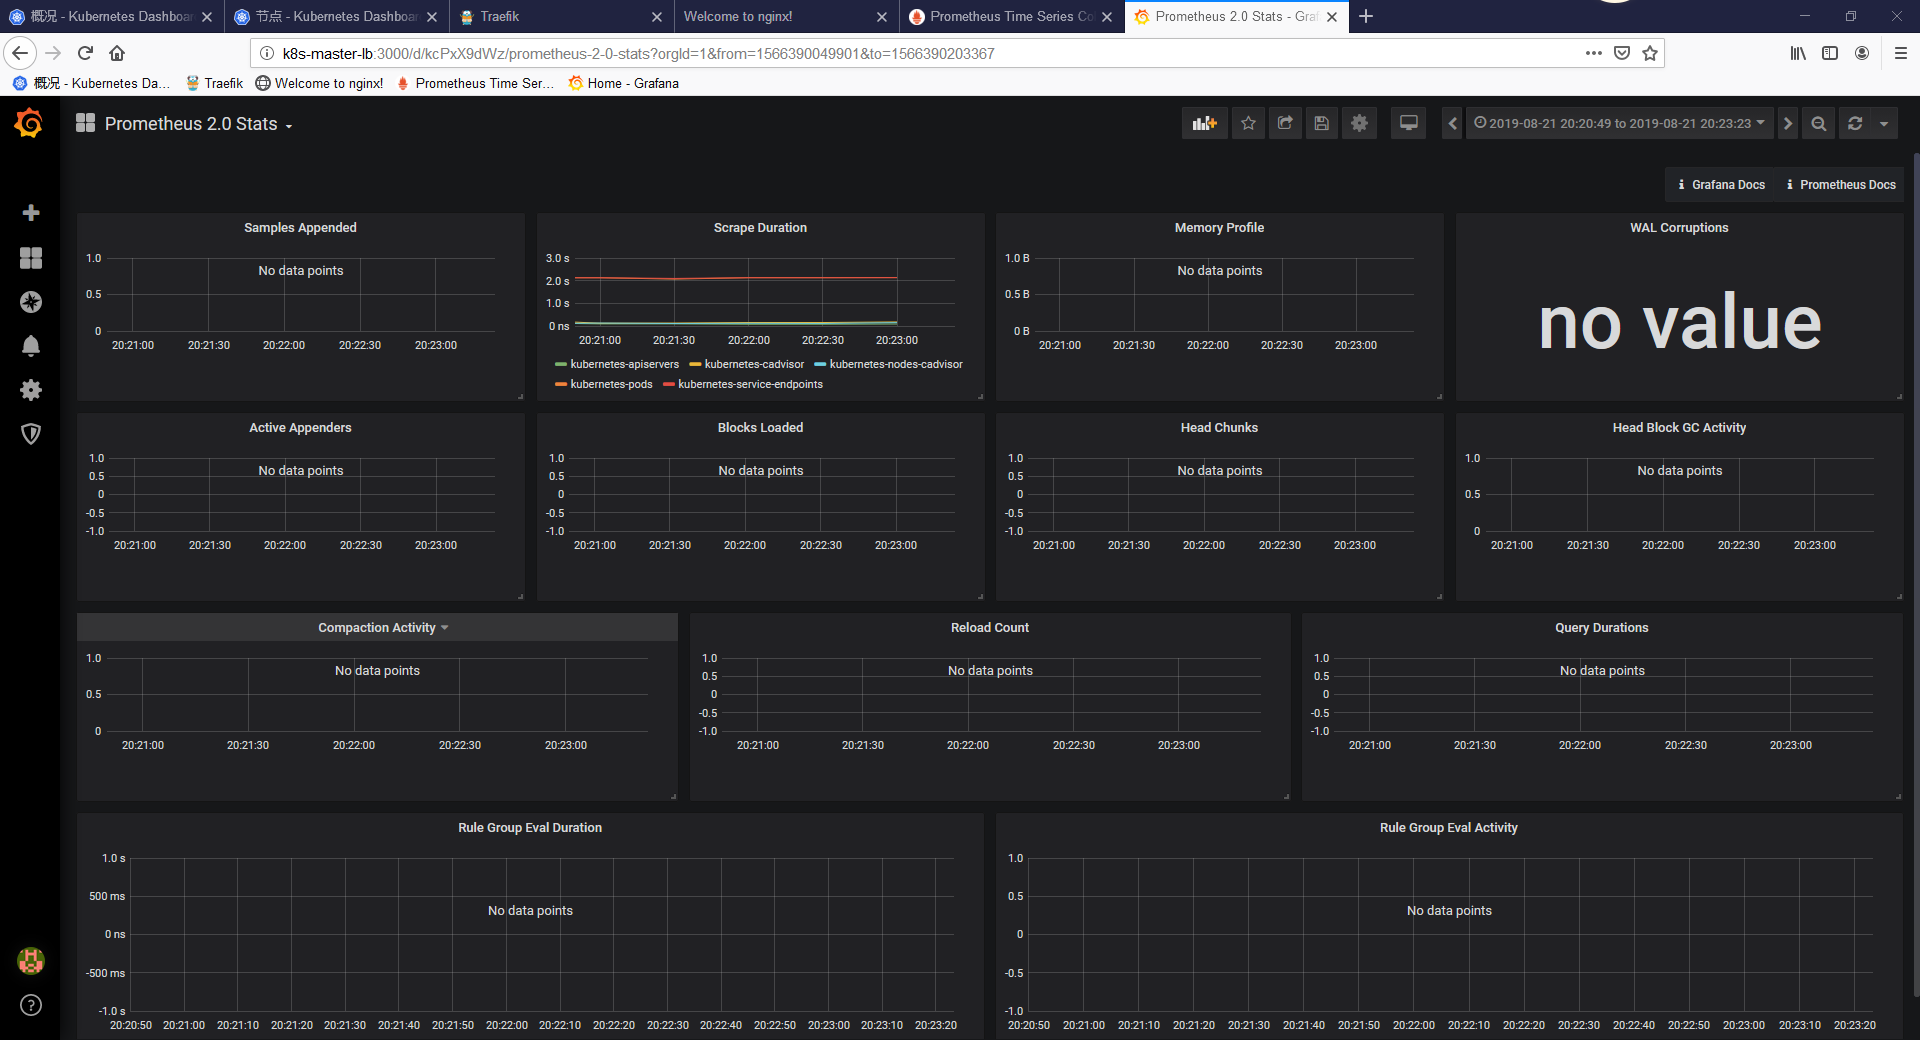Shift time range backward
Image resolution: width=1920 pixels, height=1040 pixels.
(1453, 123)
